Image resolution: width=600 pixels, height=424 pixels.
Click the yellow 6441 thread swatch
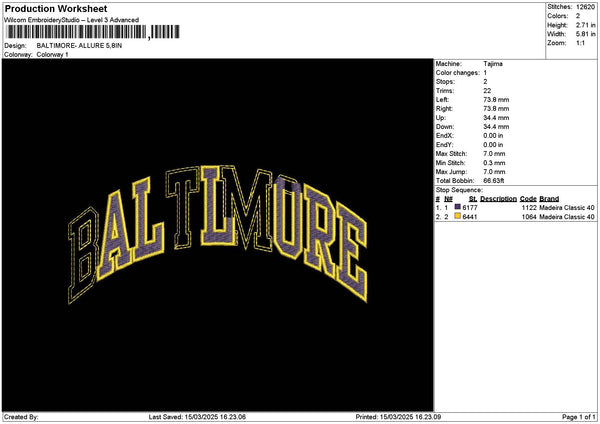[457, 216]
